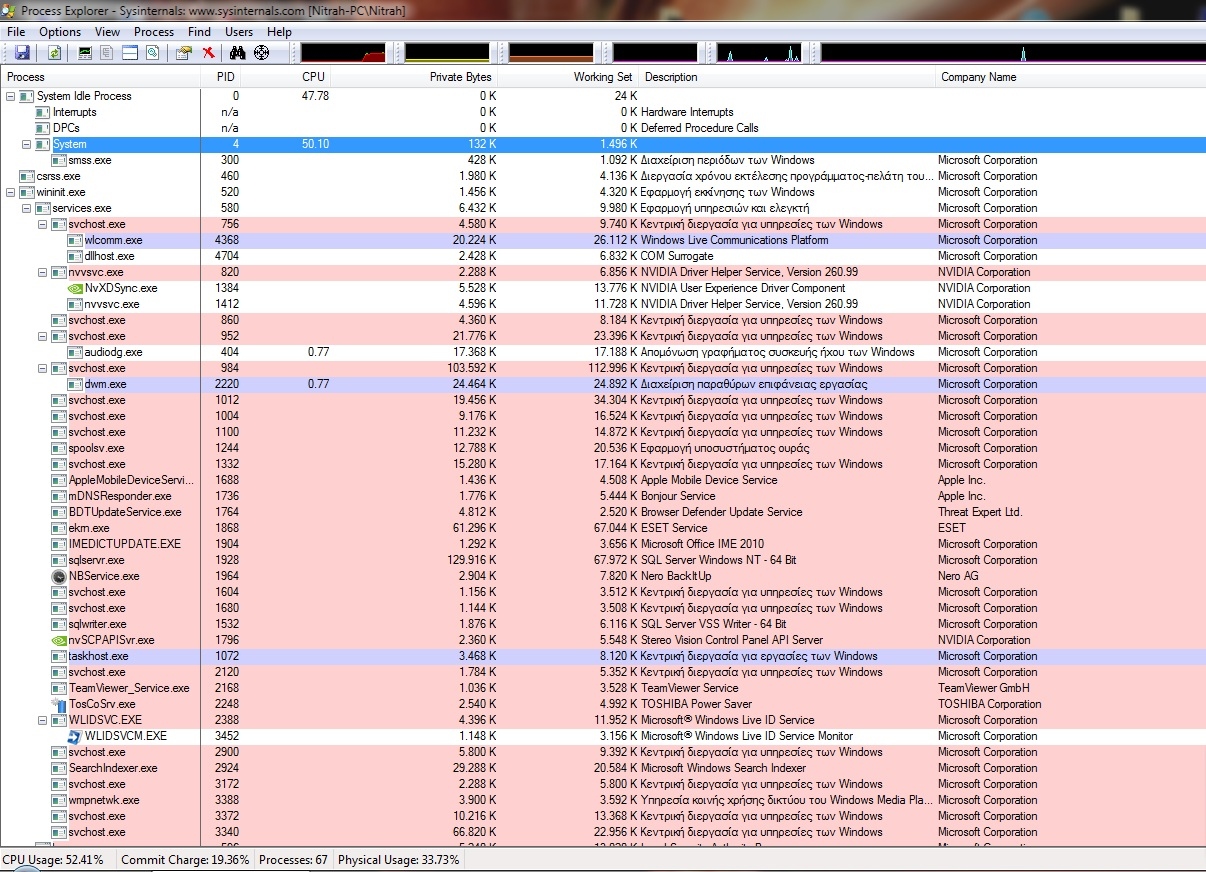Viewport: 1206px width, 872px height.
Task: Open the Help menu
Action: (279, 32)
